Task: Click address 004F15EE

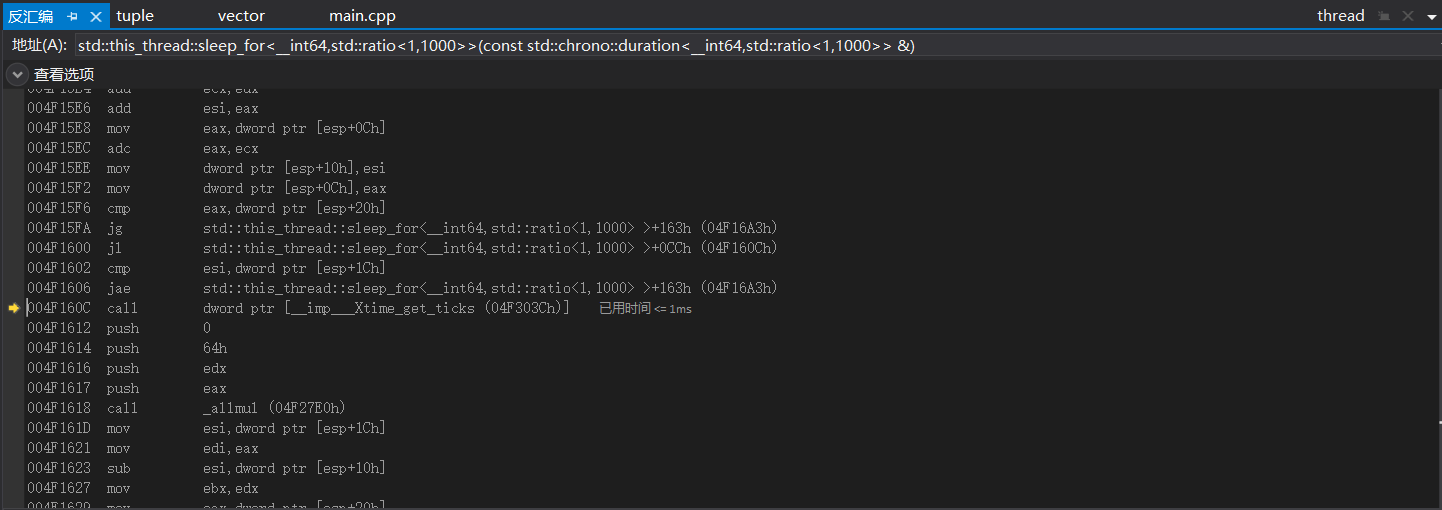Action: click(59, 168)
